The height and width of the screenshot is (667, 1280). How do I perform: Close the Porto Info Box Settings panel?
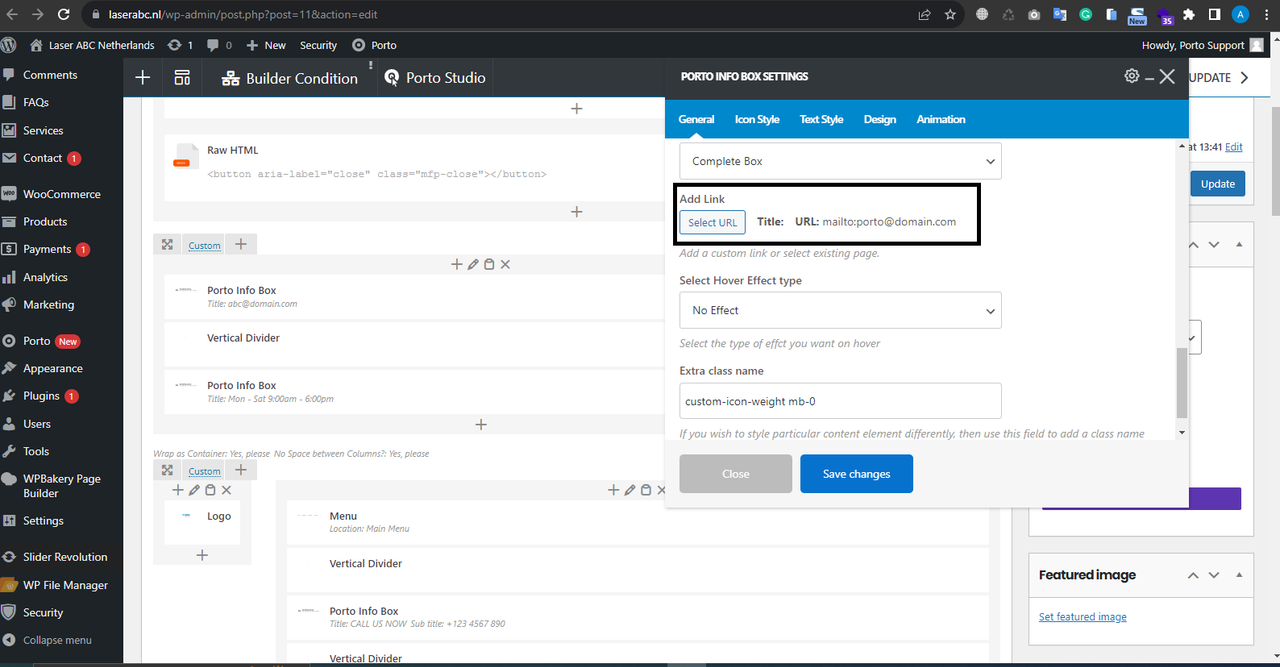tap(1167, 76)
